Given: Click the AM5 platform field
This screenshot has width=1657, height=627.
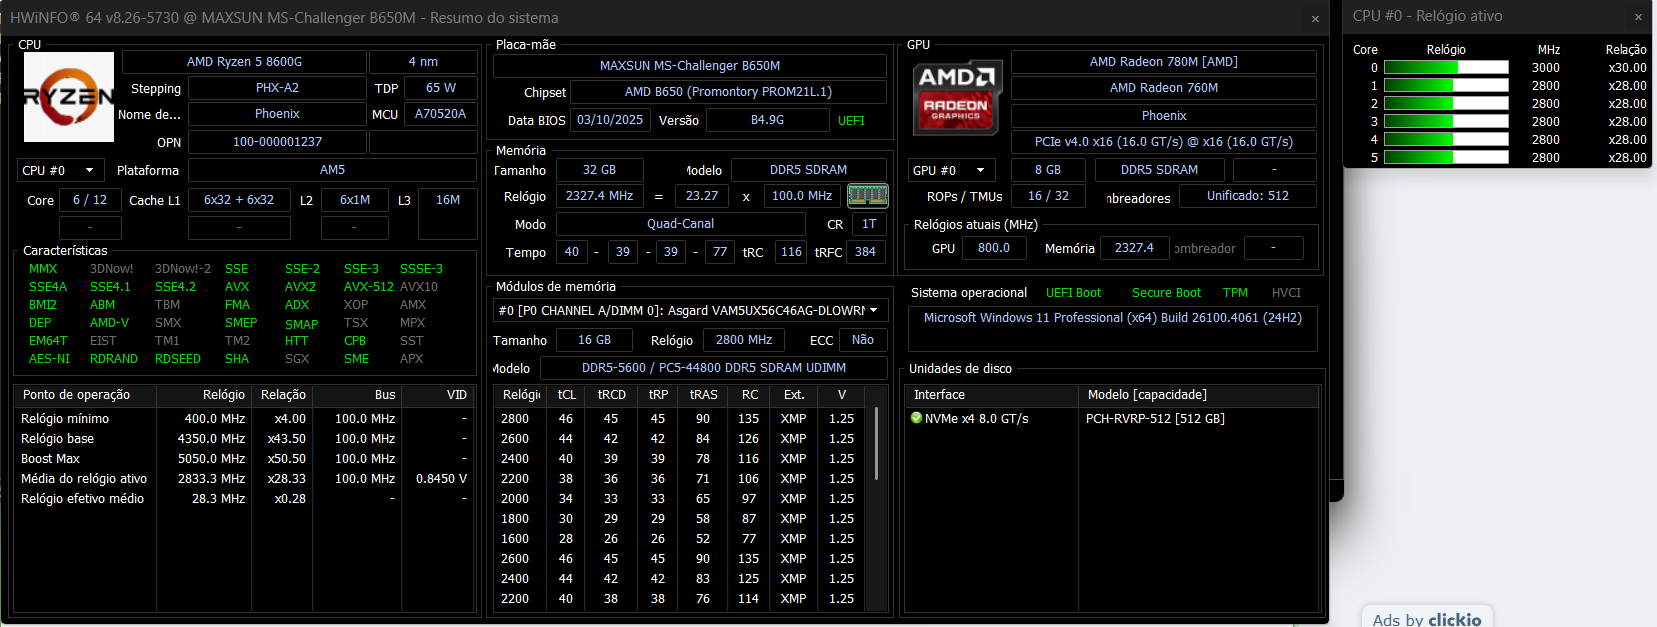Looking at the screenshot, I should coord(332,170).
